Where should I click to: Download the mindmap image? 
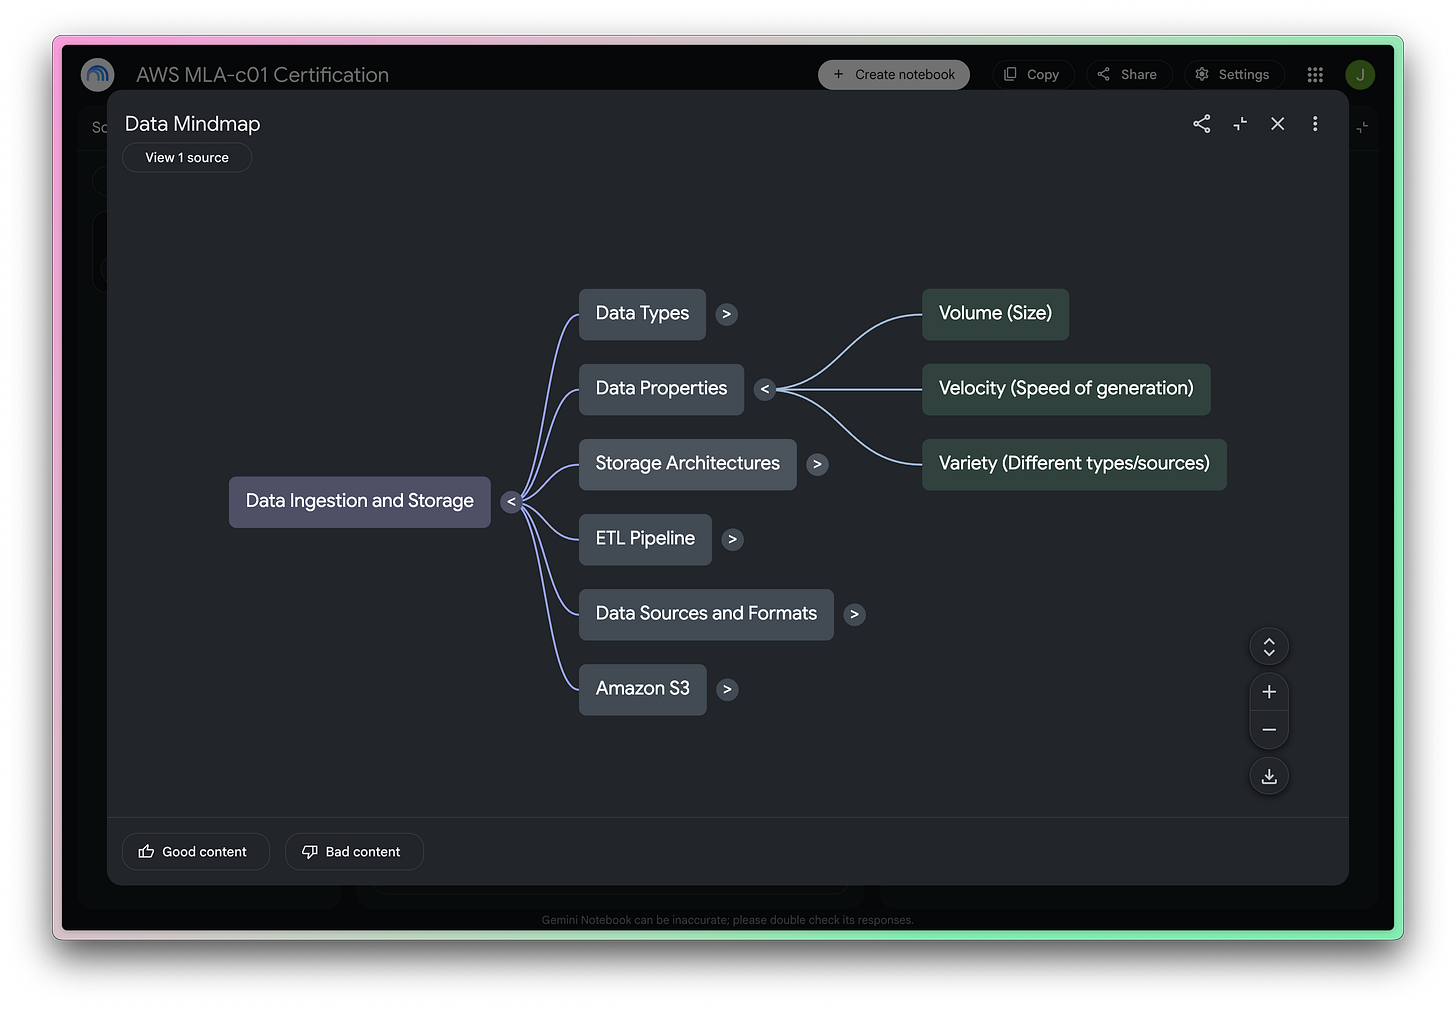(1269, 776)
